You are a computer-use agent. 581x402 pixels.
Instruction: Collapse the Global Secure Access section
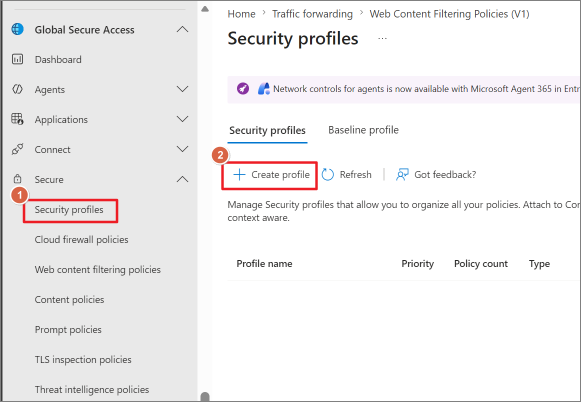[182, 29]
